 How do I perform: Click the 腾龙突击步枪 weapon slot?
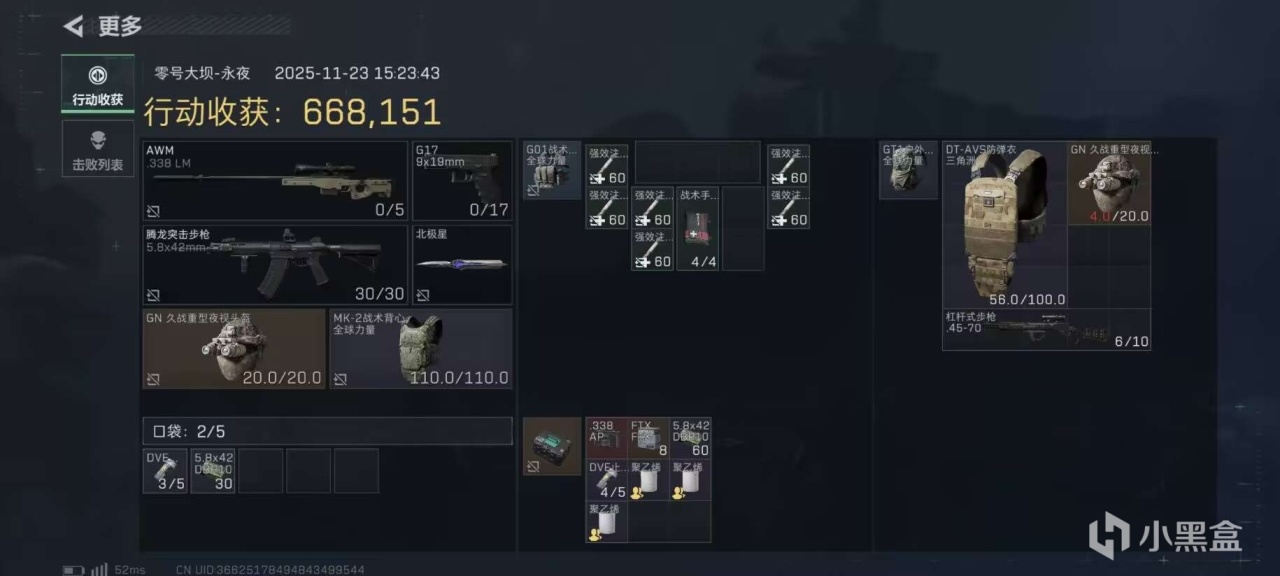click(x=275, y=265)
